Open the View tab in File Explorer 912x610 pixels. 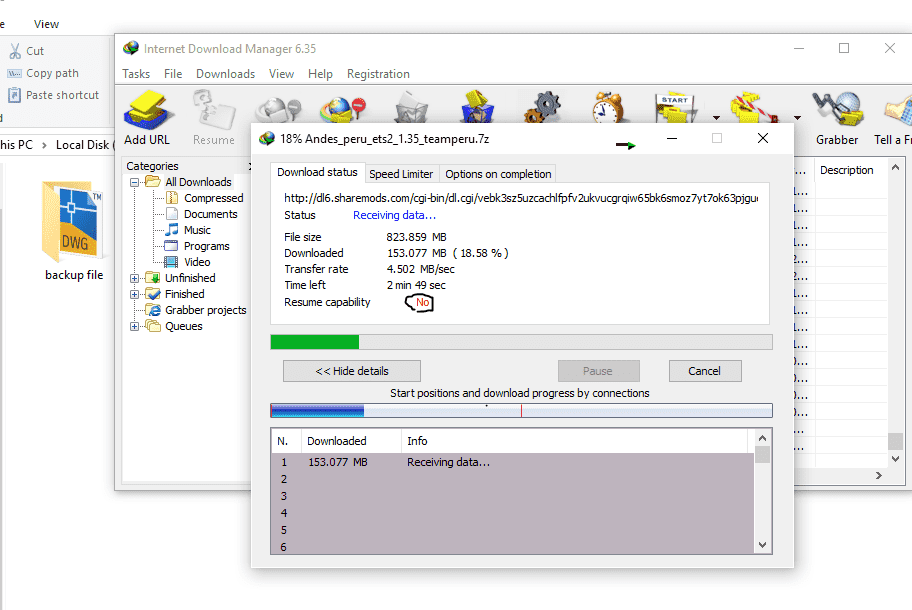(x=46, y=24)
